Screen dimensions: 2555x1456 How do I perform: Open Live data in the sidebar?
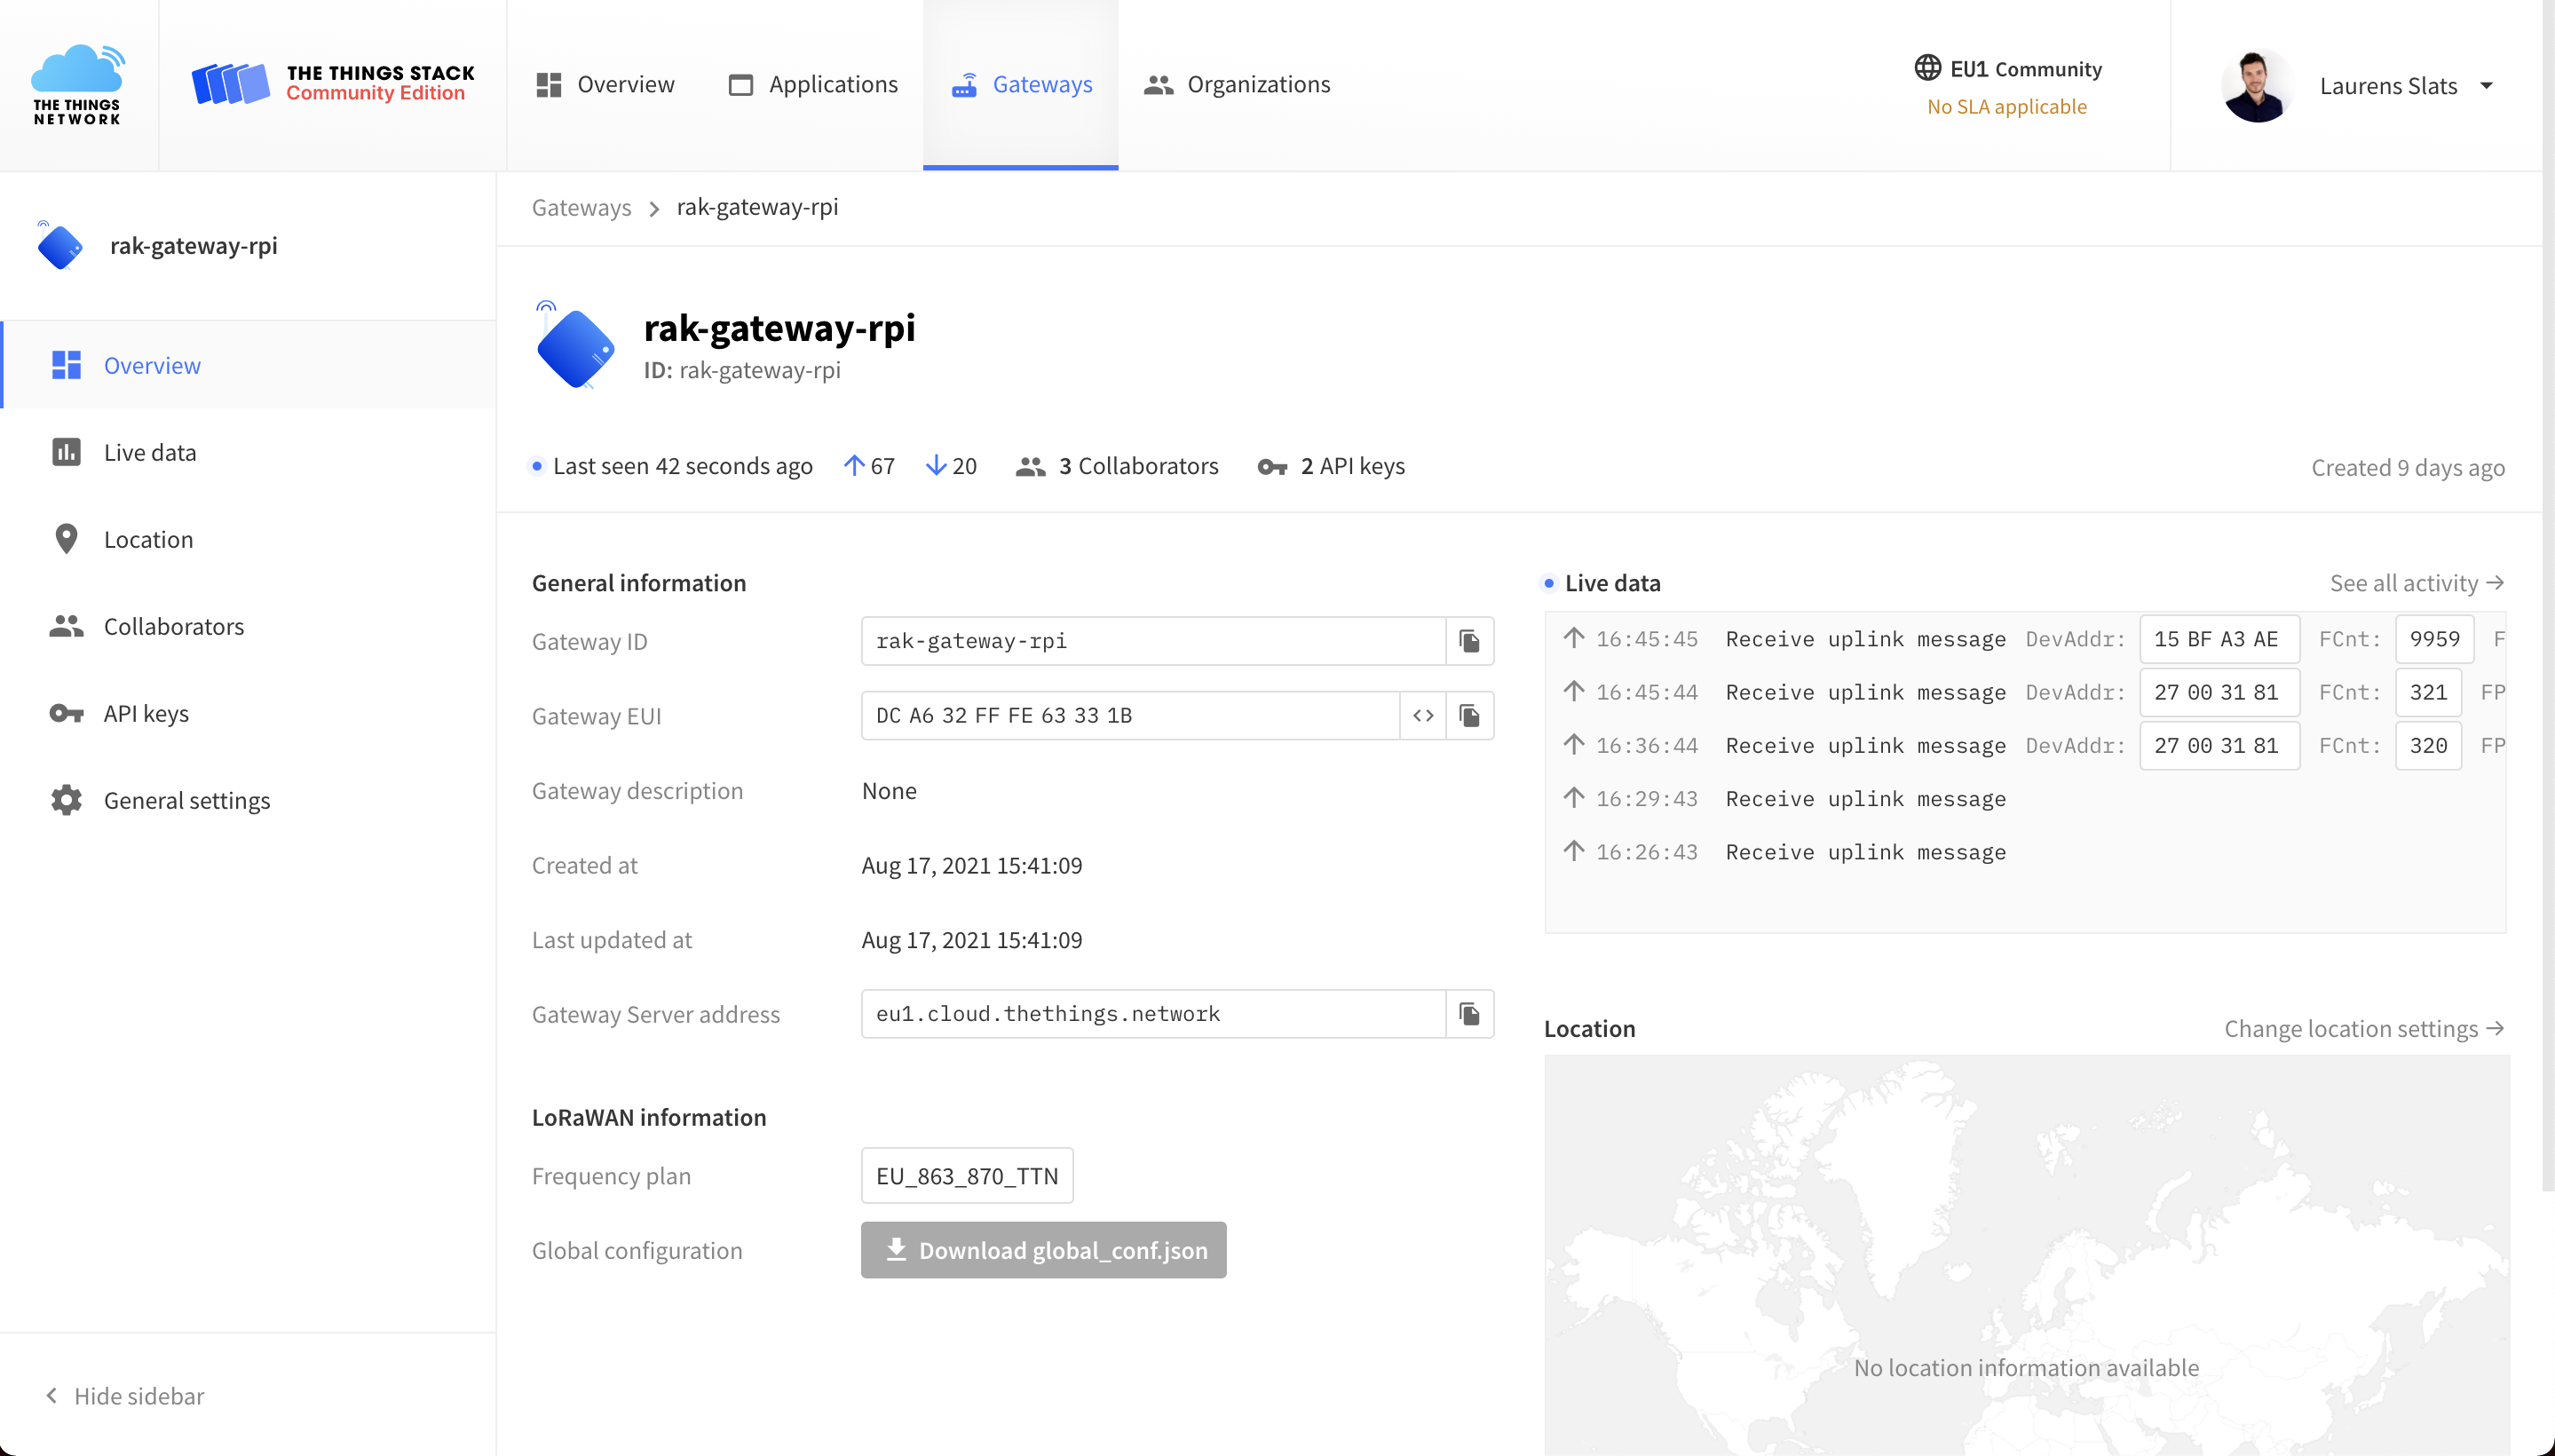[x=249, y=452]
